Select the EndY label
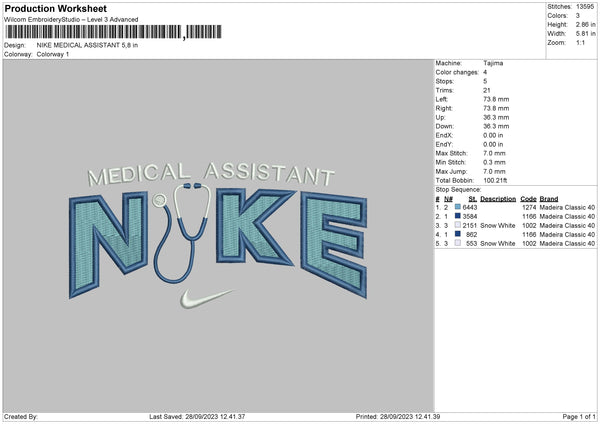The height and width of the screenshot is (424, 600). click(x=444, y=144)
